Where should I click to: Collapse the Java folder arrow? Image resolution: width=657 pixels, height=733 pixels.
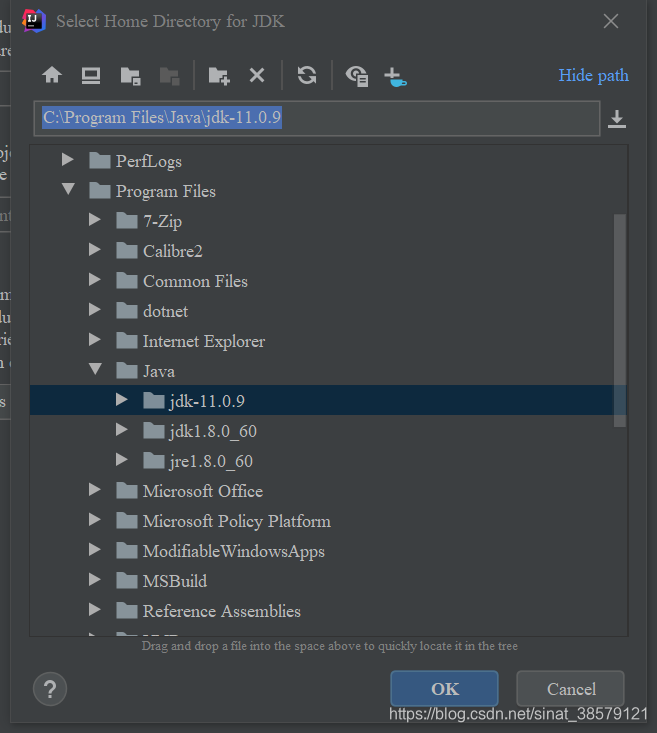pos(95,369)
